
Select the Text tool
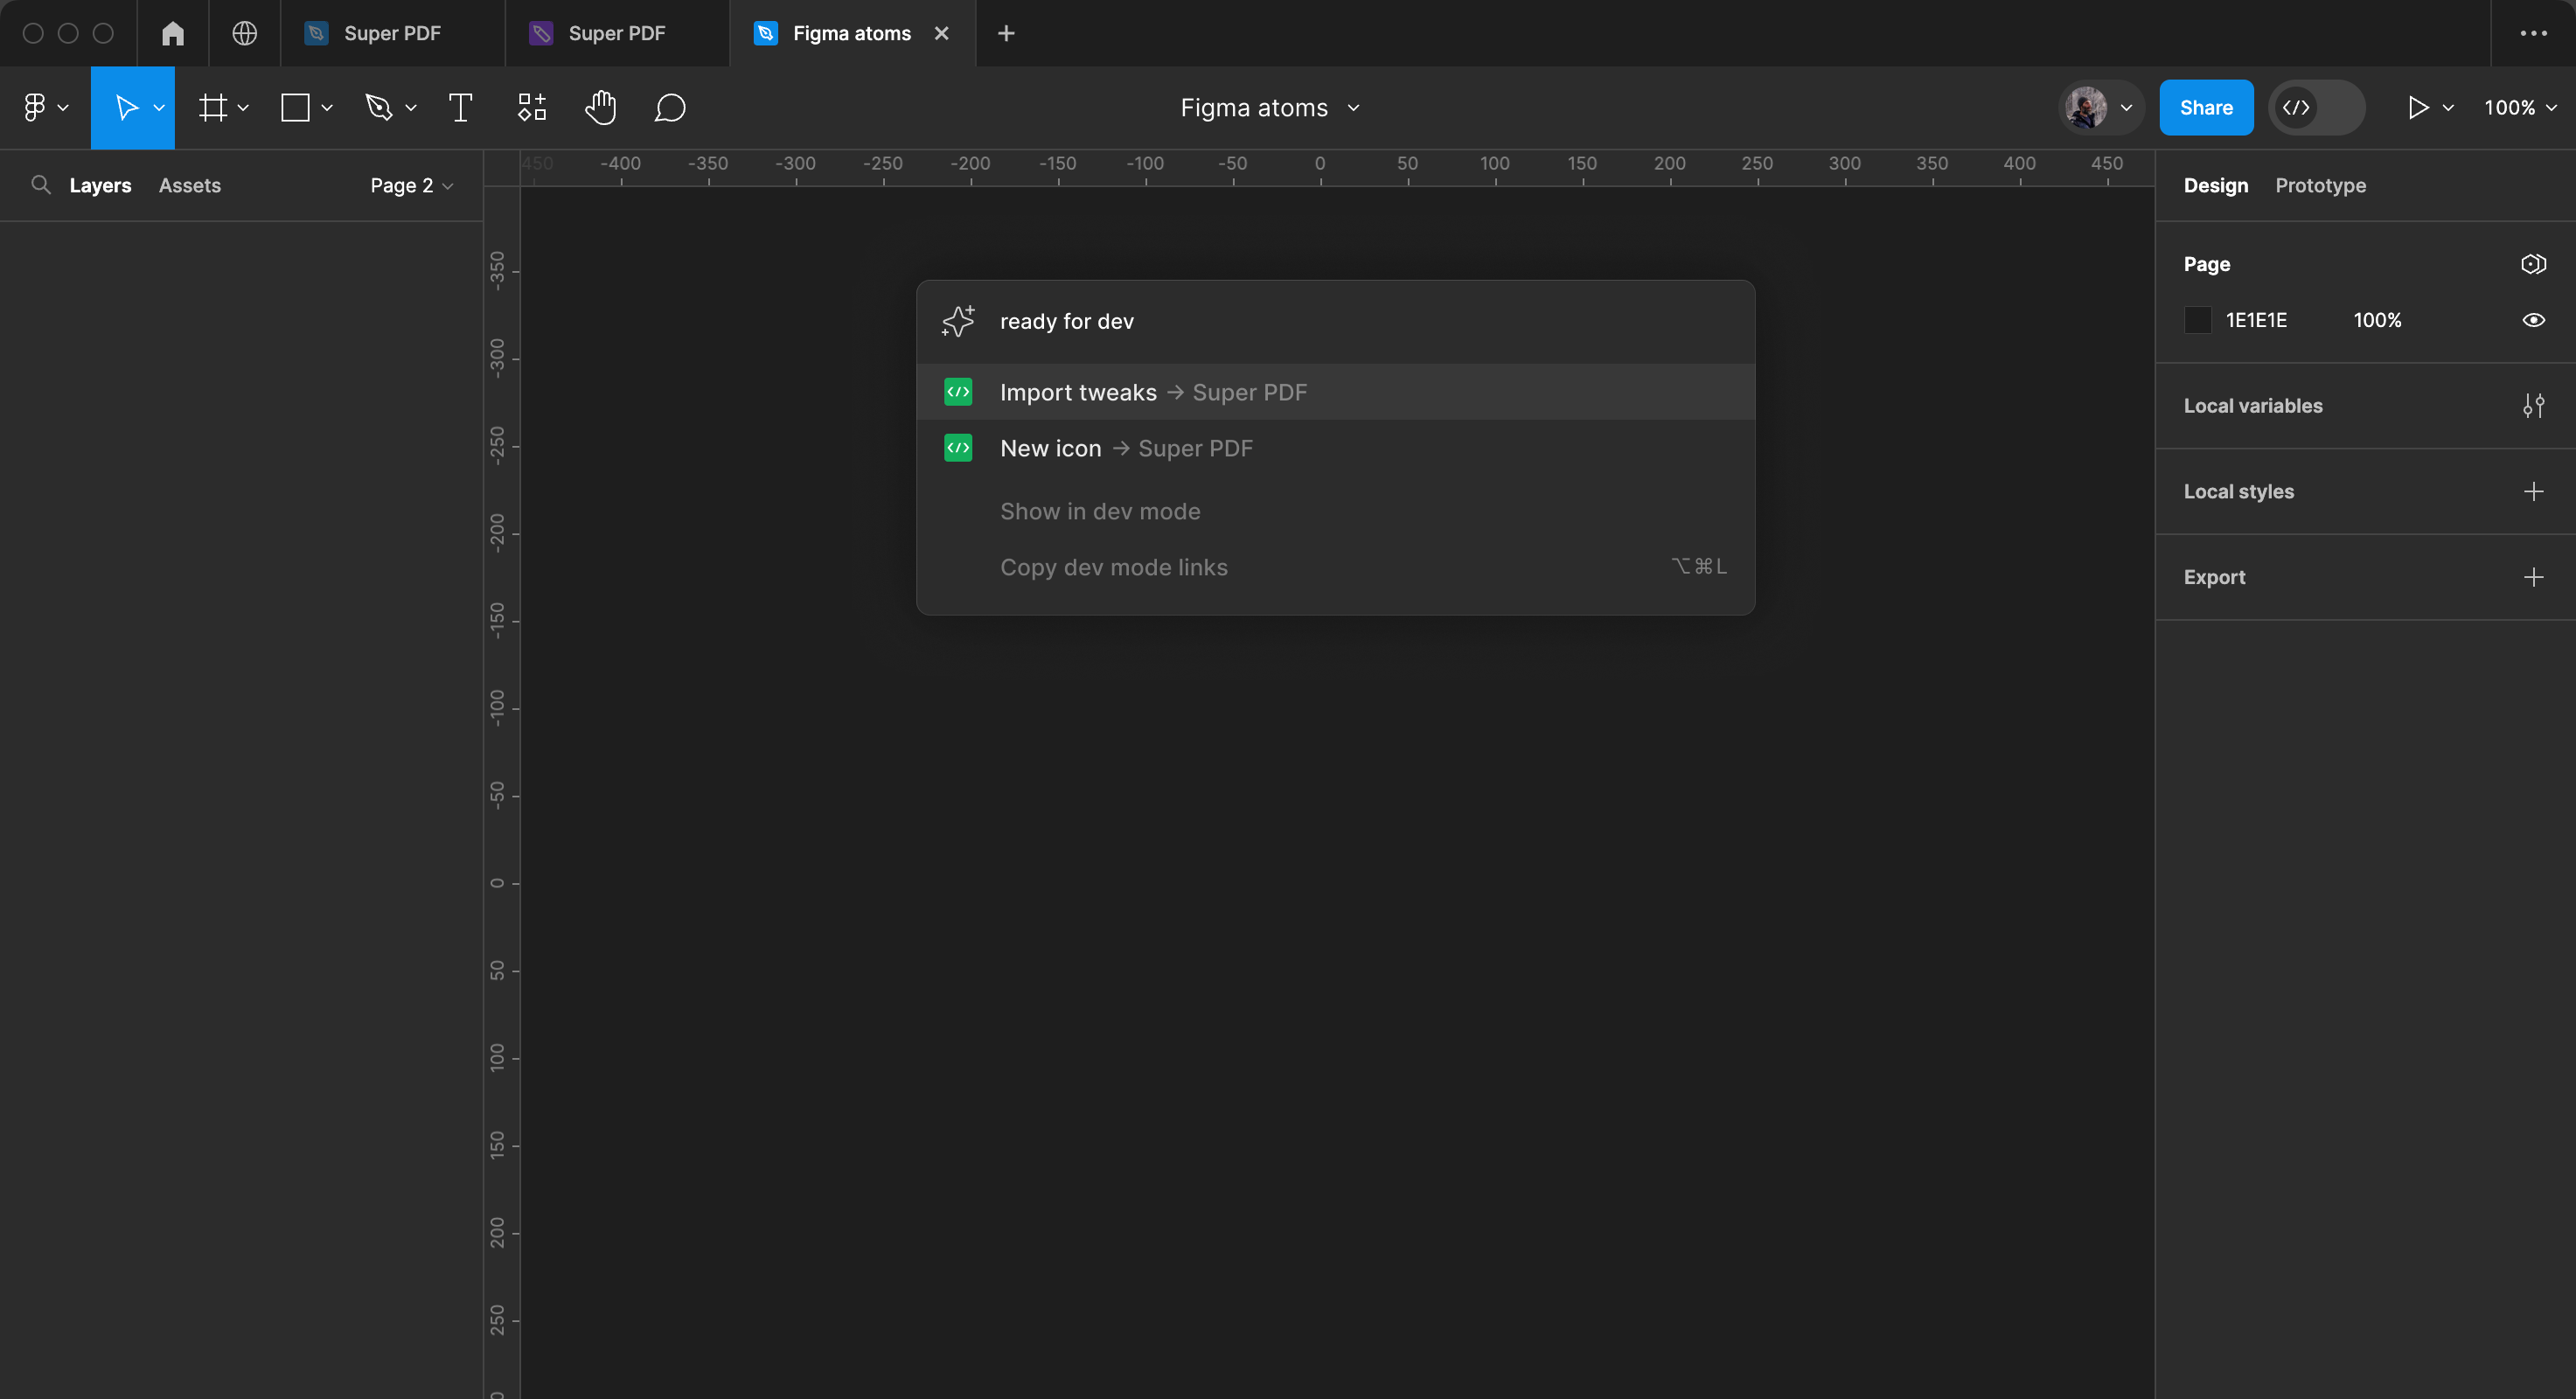point(460,107)
